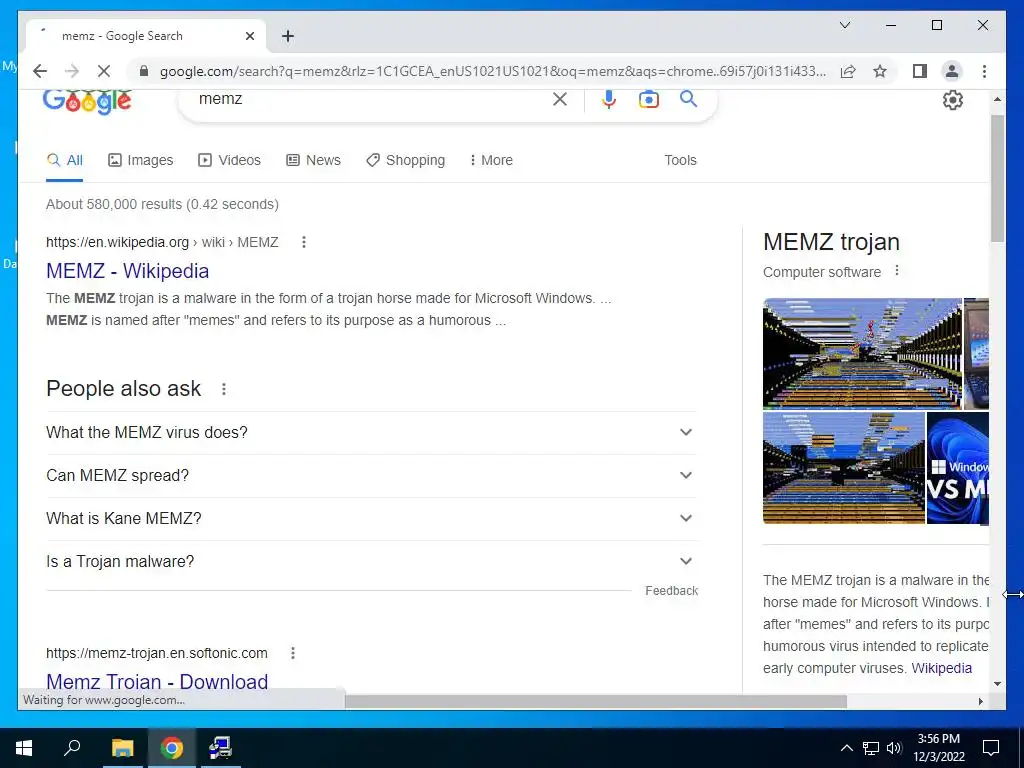The width and height of the screenshot is (1024, 768).
Task: Open the network status tray icon
Action: coord(871,748)
